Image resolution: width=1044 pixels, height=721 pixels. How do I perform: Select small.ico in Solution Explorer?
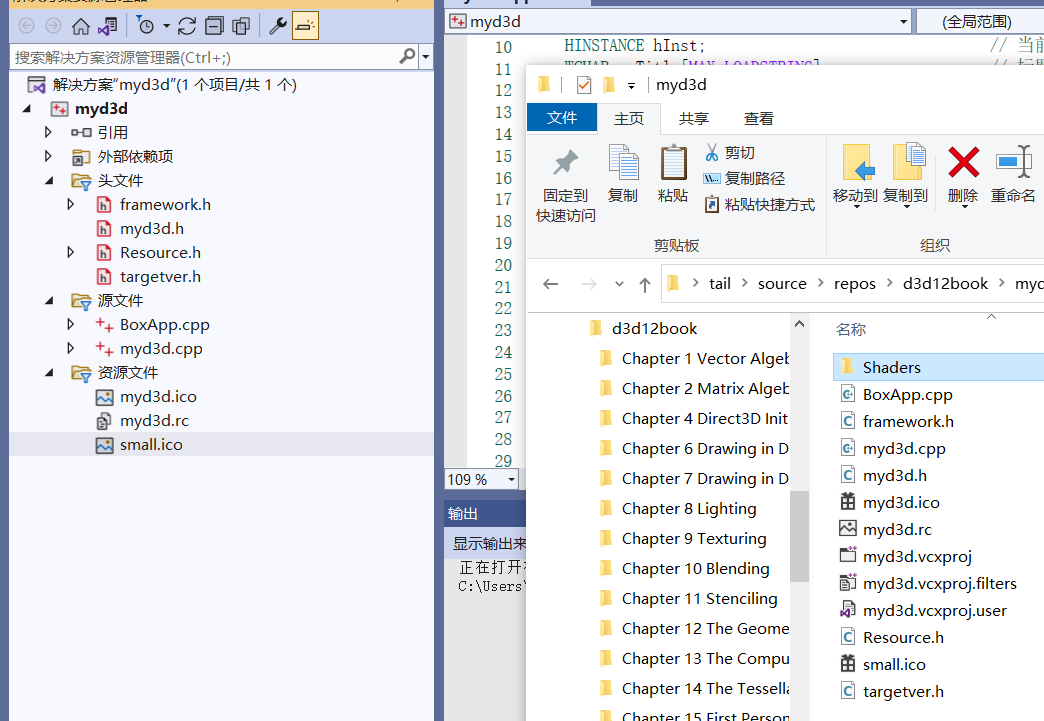[150, 445]
